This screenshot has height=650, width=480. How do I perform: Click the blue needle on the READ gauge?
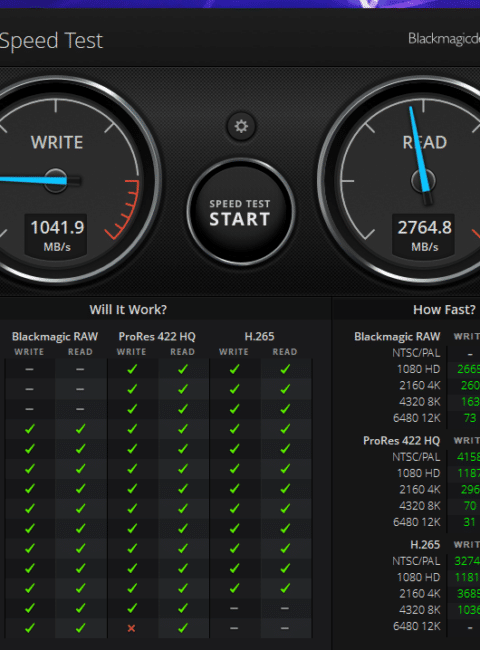pyautogui.click(x=419, y=149)
